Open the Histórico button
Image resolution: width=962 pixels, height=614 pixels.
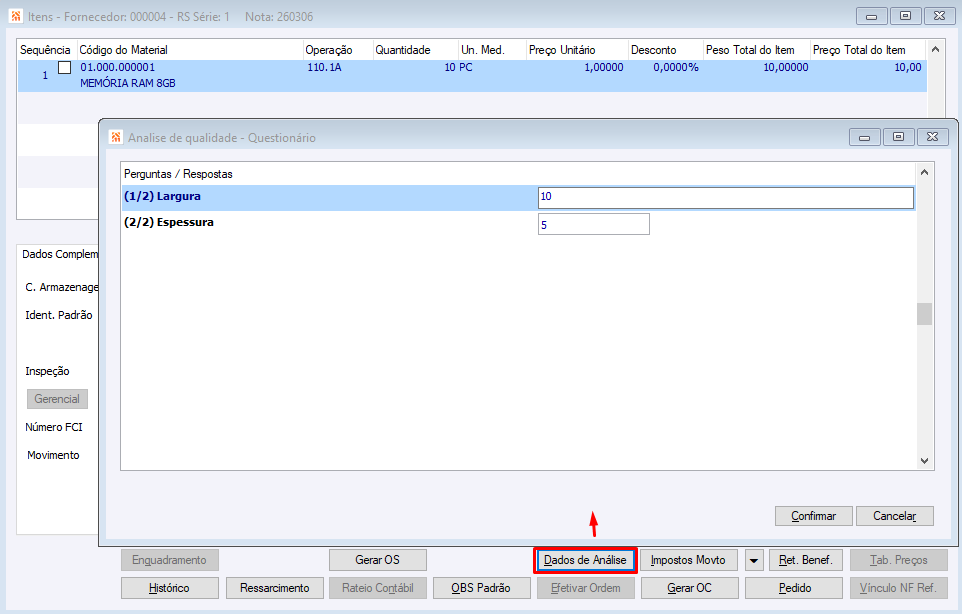point(169,588)
